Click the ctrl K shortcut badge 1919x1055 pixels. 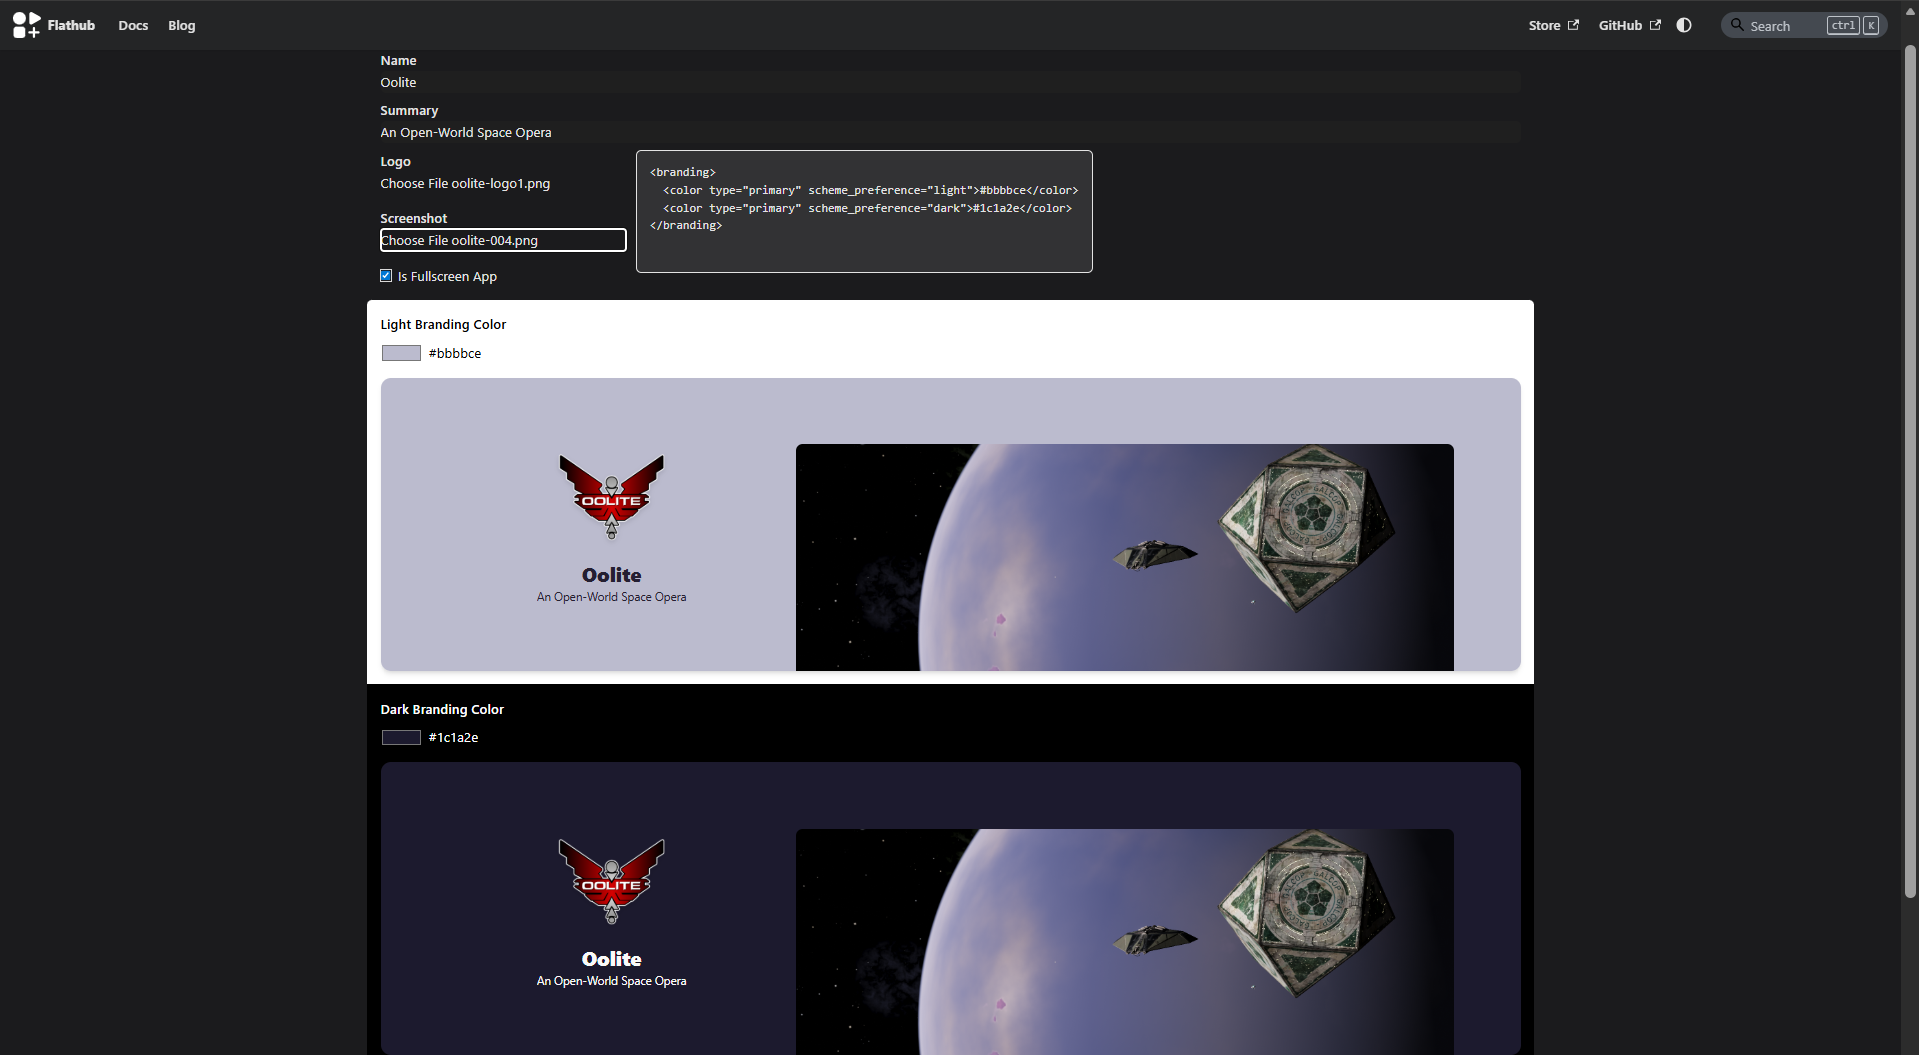1853,26
